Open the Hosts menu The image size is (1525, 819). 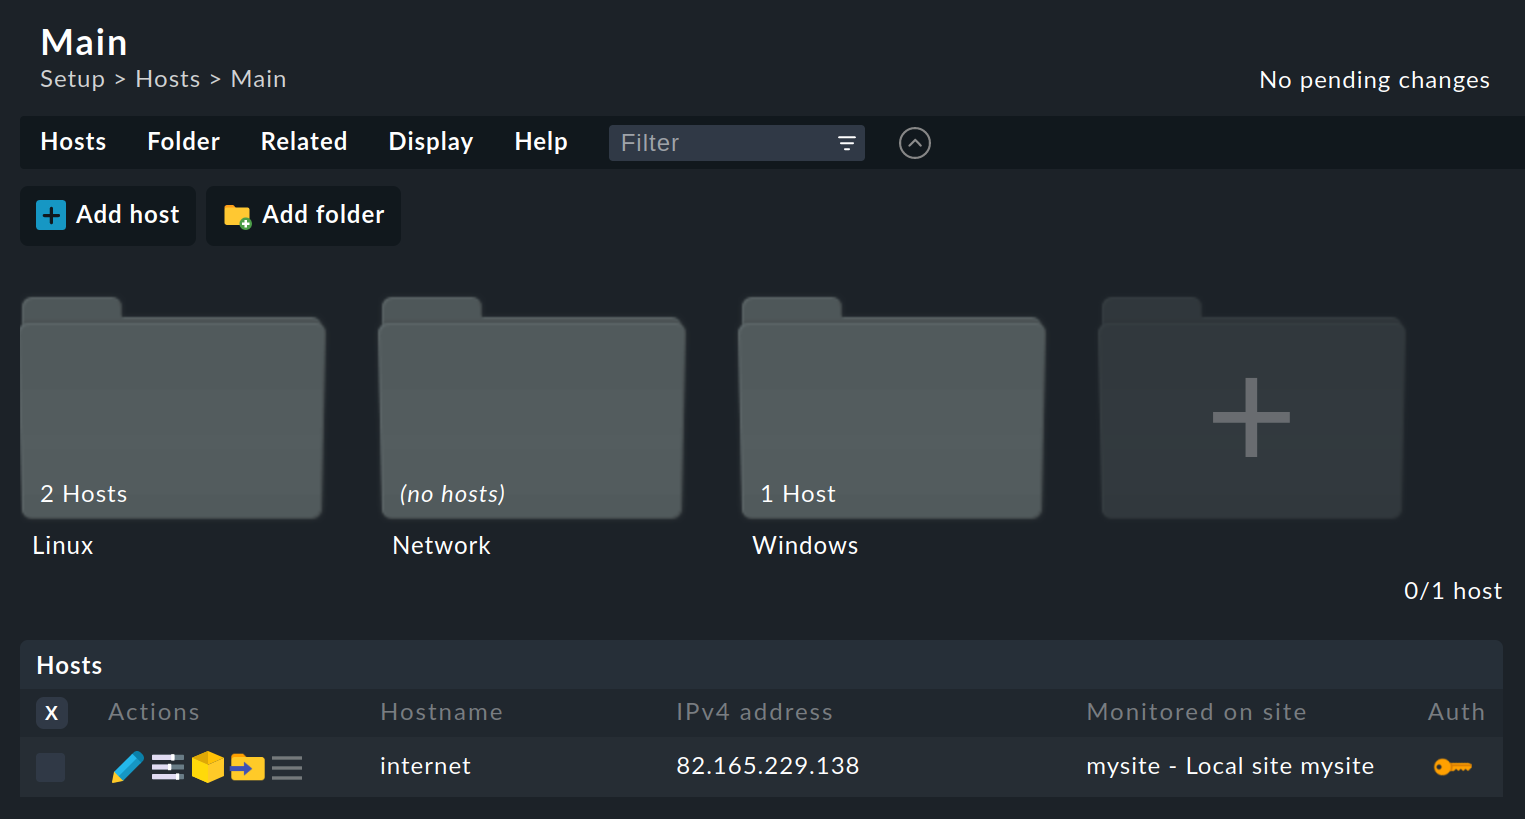pyautogui.click(x=73, y=142)
